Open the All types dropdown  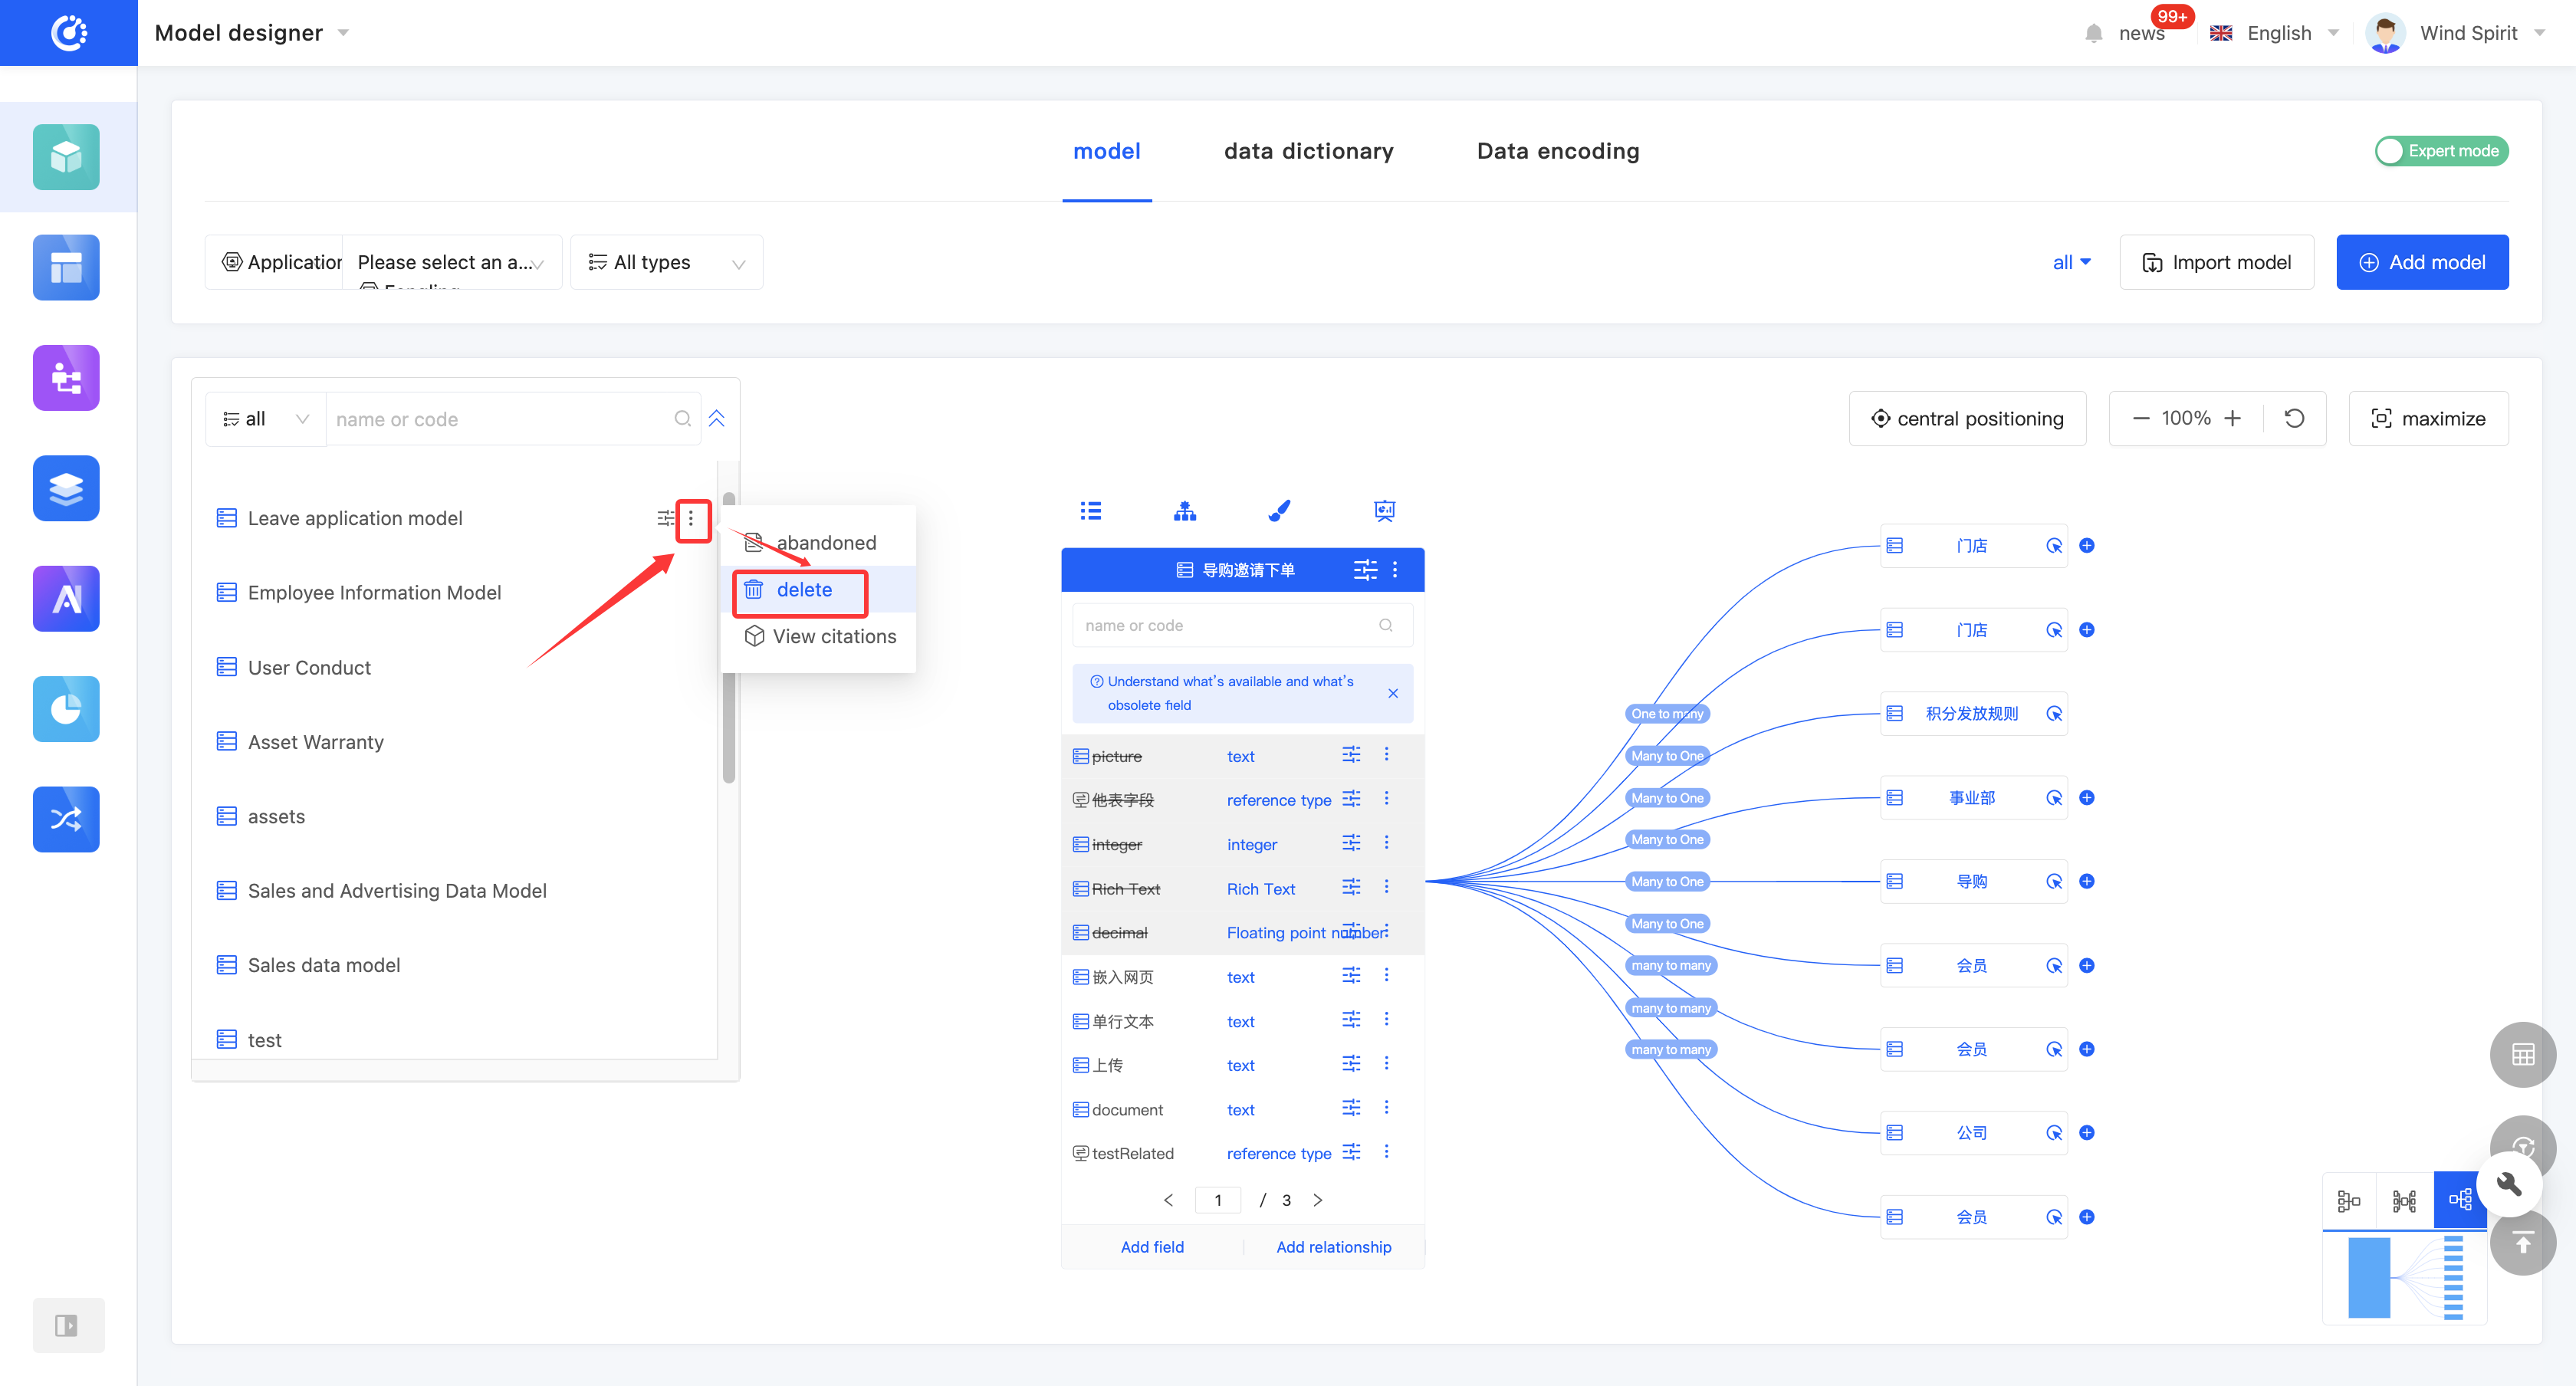pos(666,262)
